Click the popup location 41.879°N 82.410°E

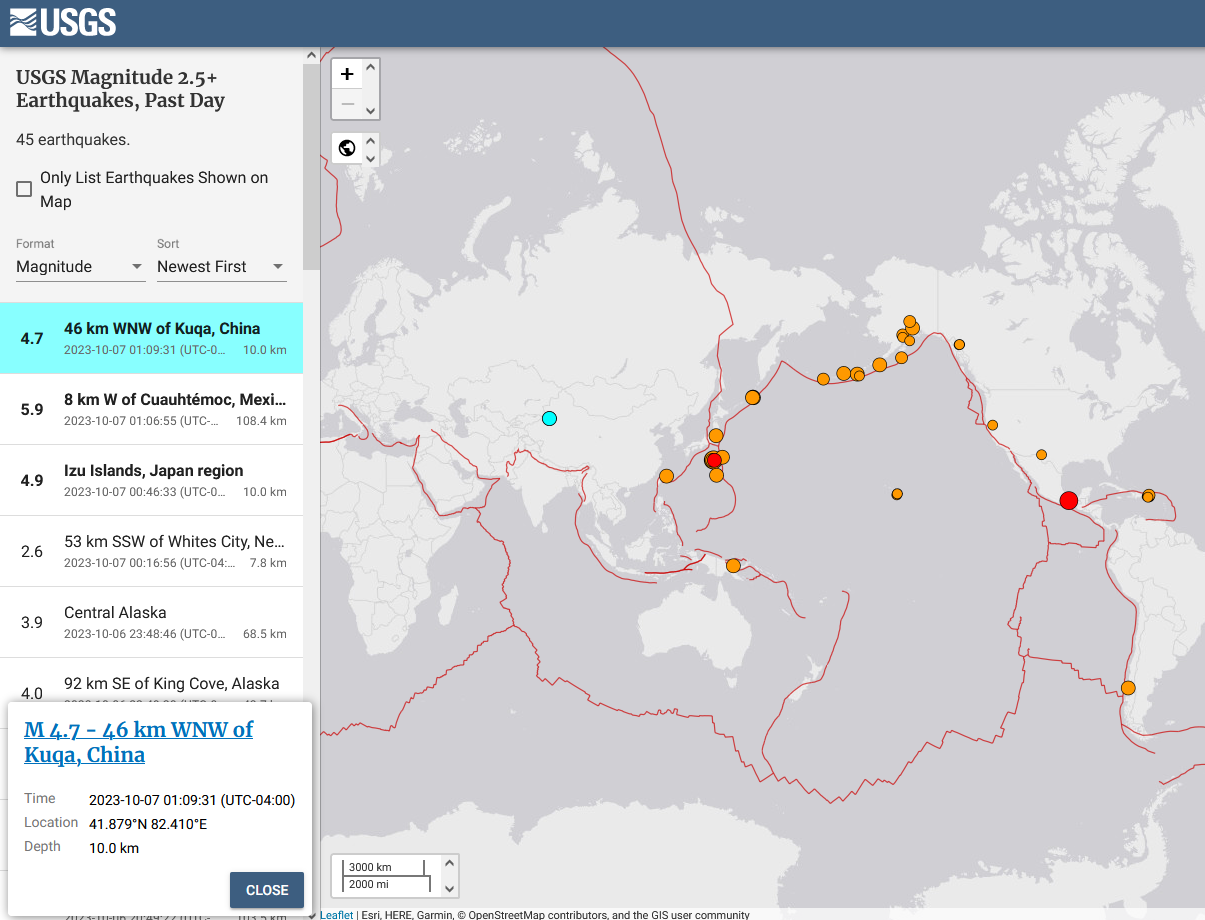tap(148, 824)
